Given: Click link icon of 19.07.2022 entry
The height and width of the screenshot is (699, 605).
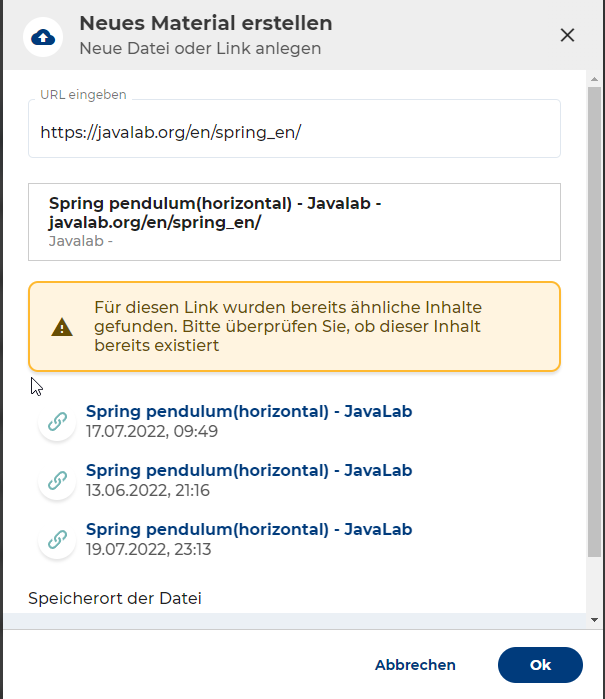Looking at the screenshot, I should tap(57, 540).
